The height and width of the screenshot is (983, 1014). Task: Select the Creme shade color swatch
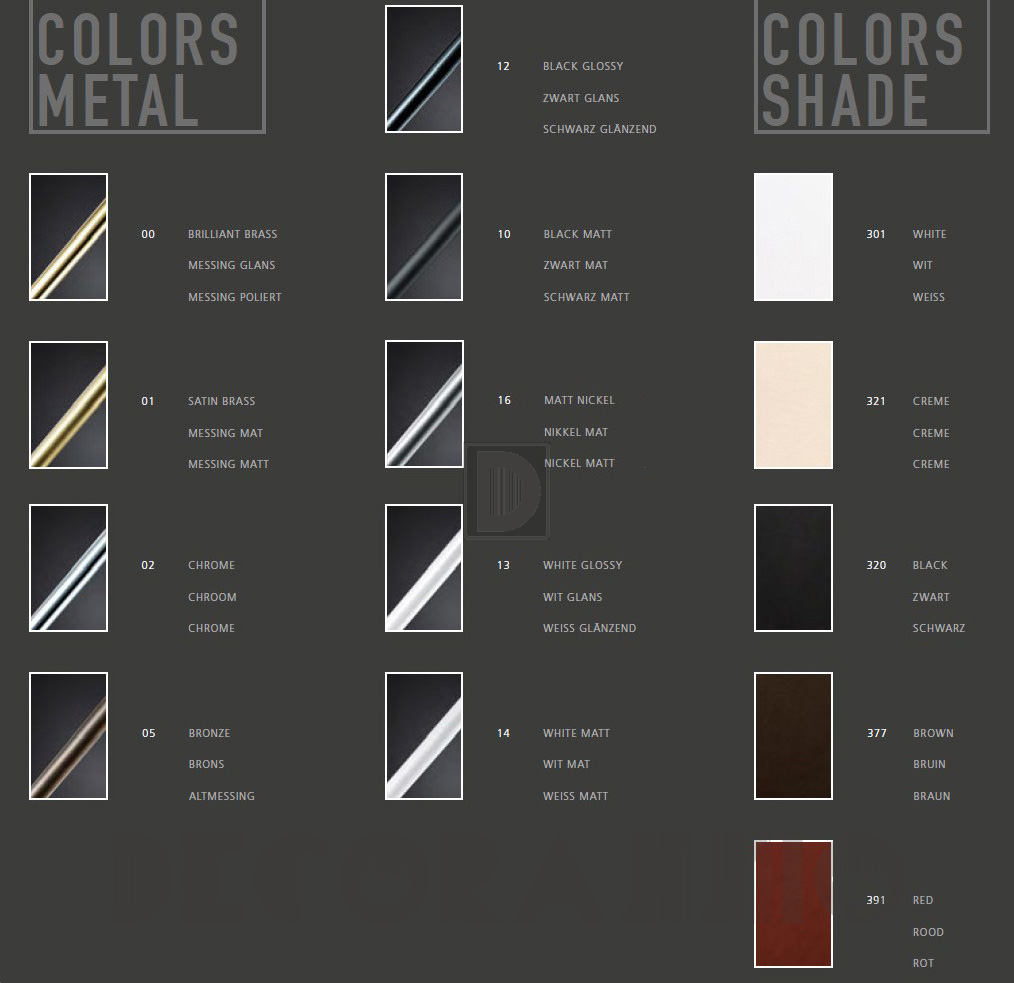pyautogui.click(x=793, y=405)
